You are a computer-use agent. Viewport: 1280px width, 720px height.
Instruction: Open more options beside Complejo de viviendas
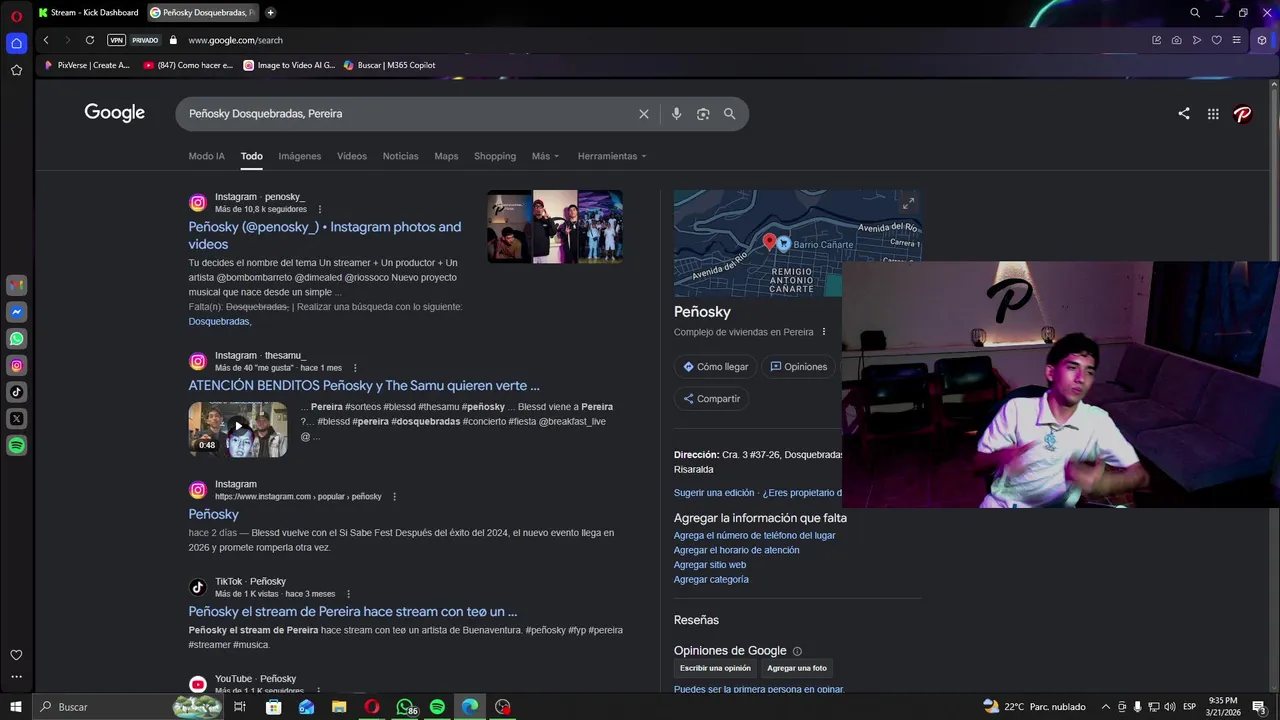[824, 332]
